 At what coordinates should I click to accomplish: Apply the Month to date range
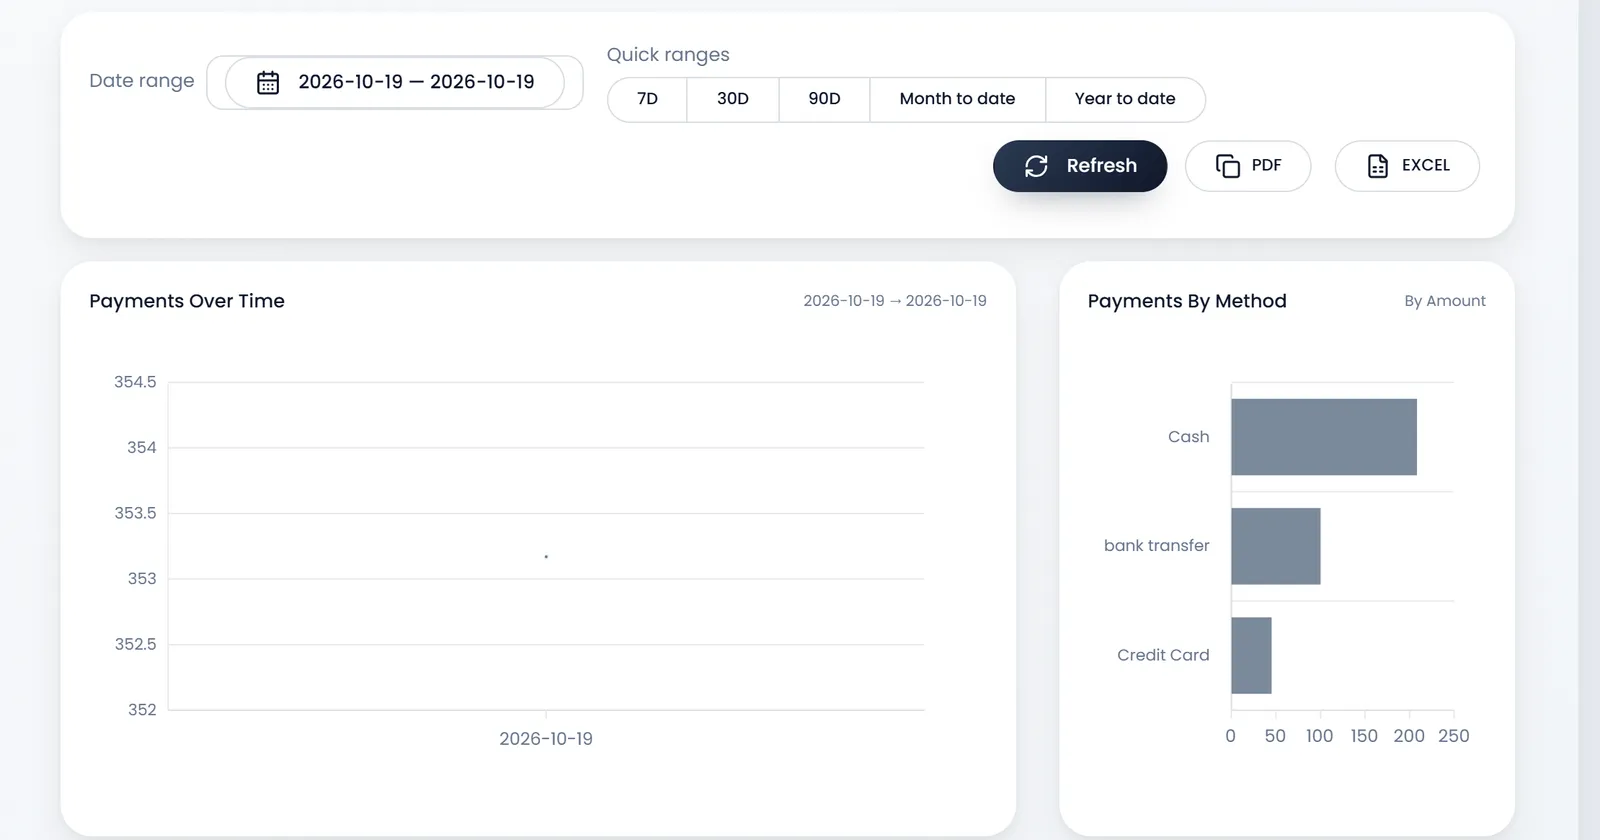pyautogui.click(x=957, y=99)
